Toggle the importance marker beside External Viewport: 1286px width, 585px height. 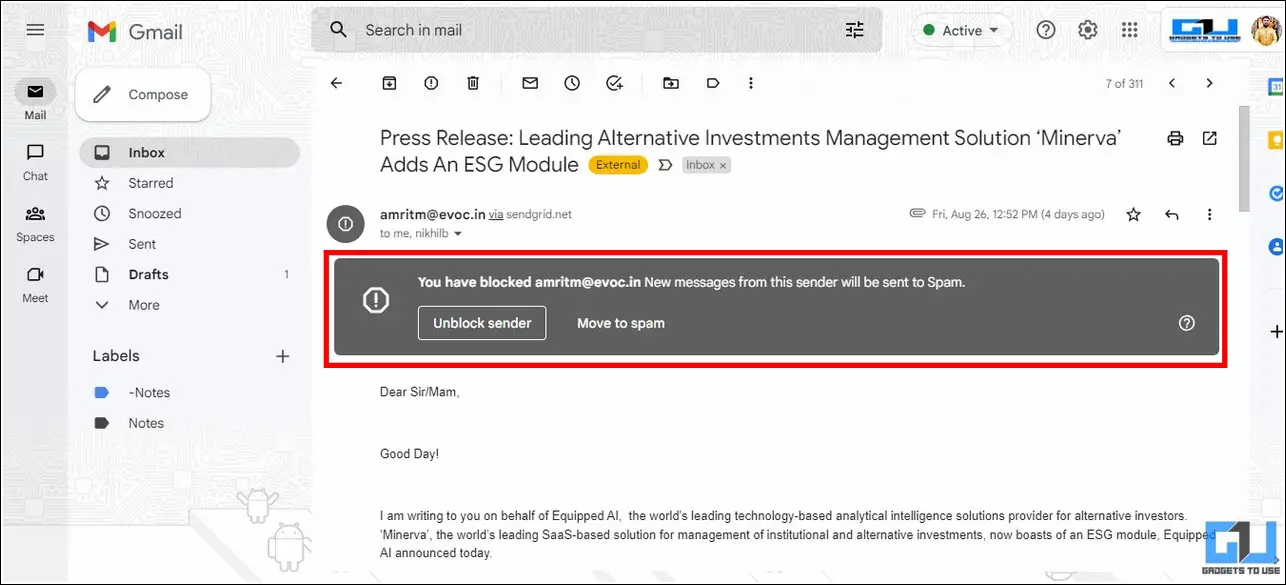[x=665, y=165]
